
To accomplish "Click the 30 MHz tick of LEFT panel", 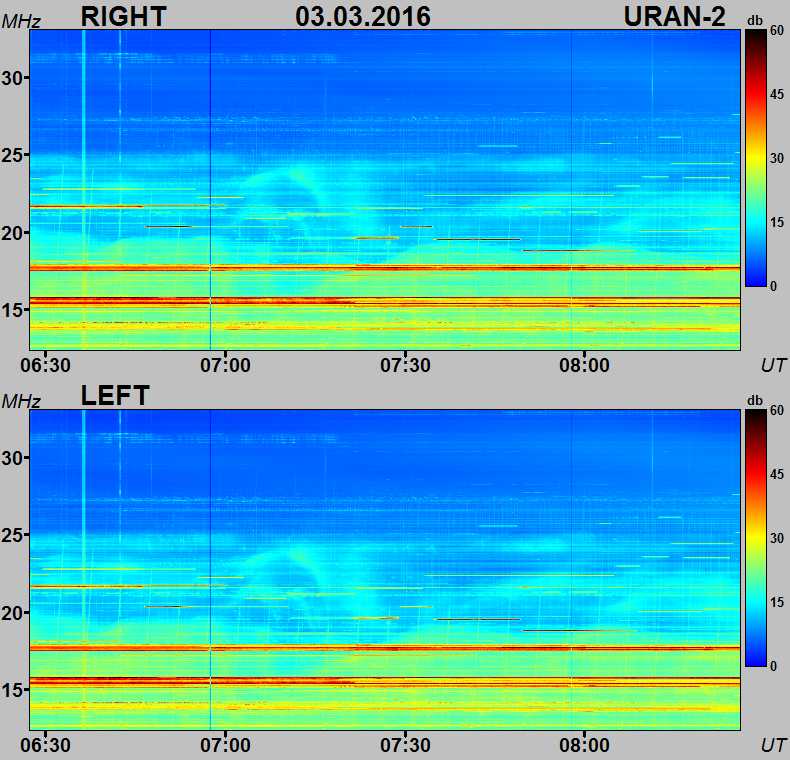I will [12, 458].
